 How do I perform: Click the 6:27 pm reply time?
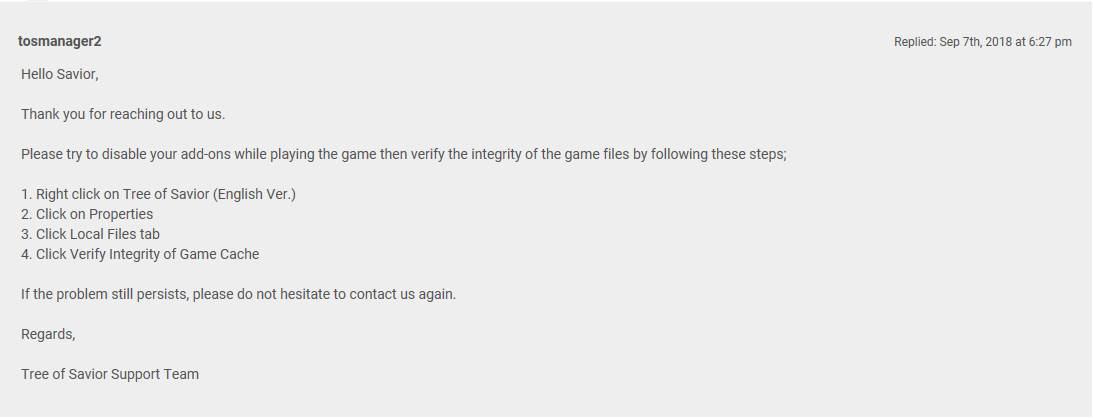pos(1050,42)
